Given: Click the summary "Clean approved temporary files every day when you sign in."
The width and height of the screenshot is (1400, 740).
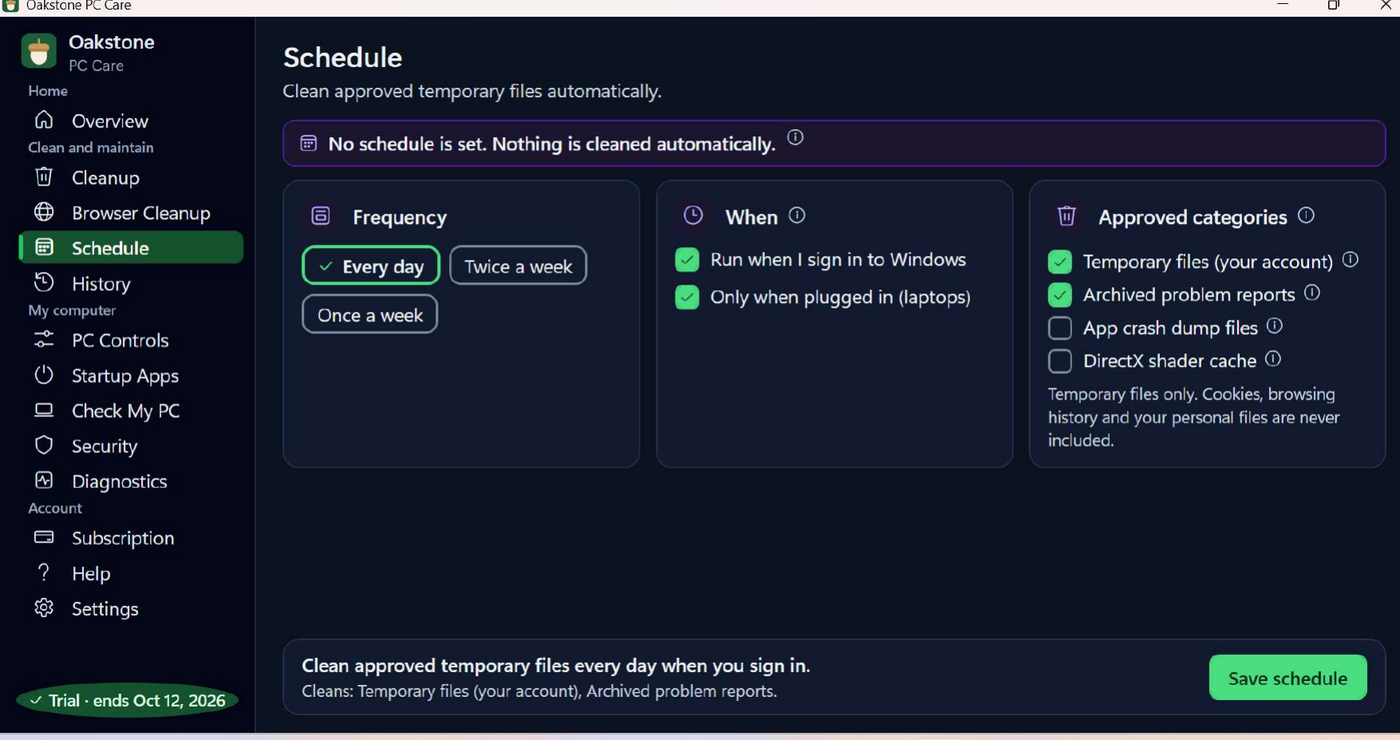Looking at the screenshot, I should (x=556, y=665).
